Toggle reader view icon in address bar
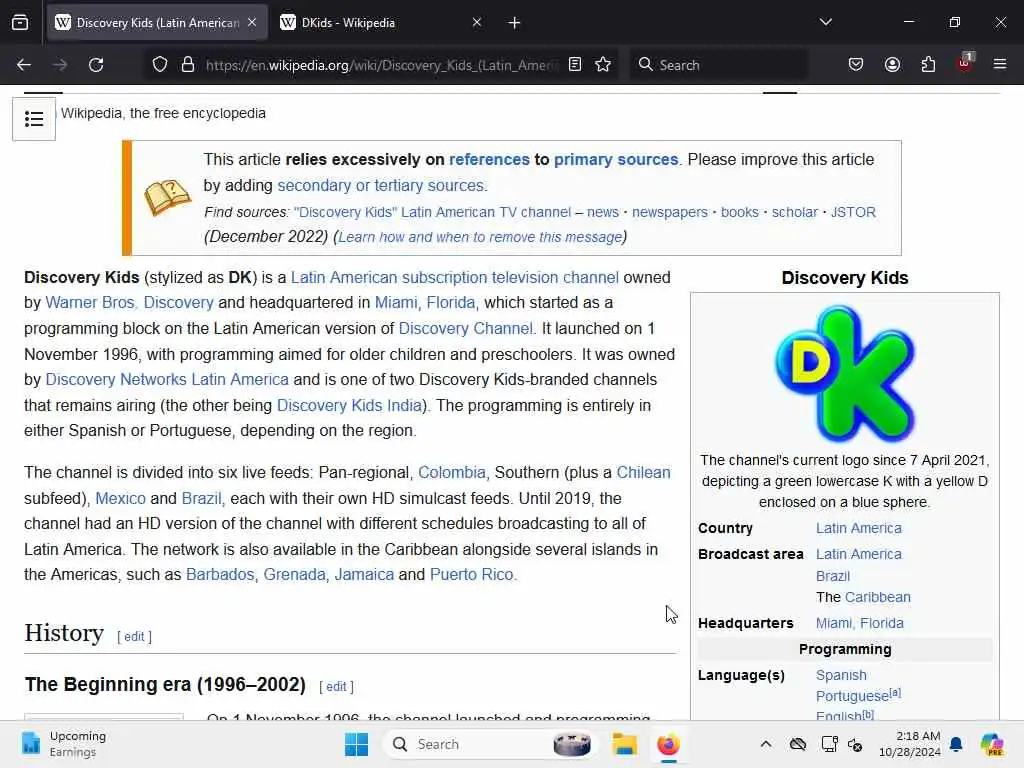The height and width of the screenshot is (768, 1024). click(x=575, y=65)
